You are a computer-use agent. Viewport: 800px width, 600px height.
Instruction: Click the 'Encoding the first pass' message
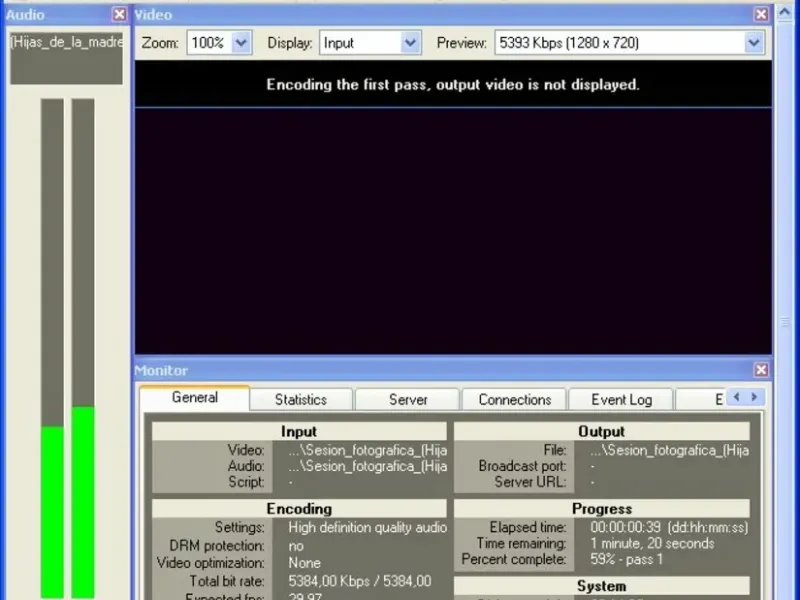pos(453,84)
